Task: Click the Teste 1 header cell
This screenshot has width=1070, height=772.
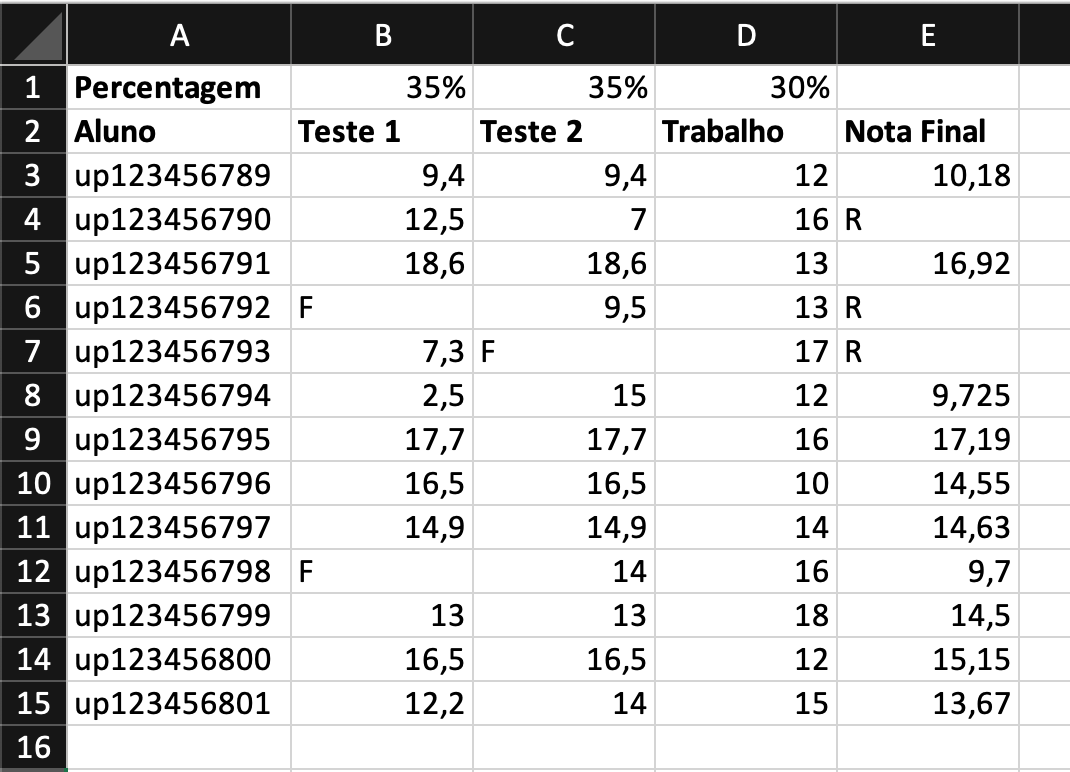Action: click(x=382, y=131)
